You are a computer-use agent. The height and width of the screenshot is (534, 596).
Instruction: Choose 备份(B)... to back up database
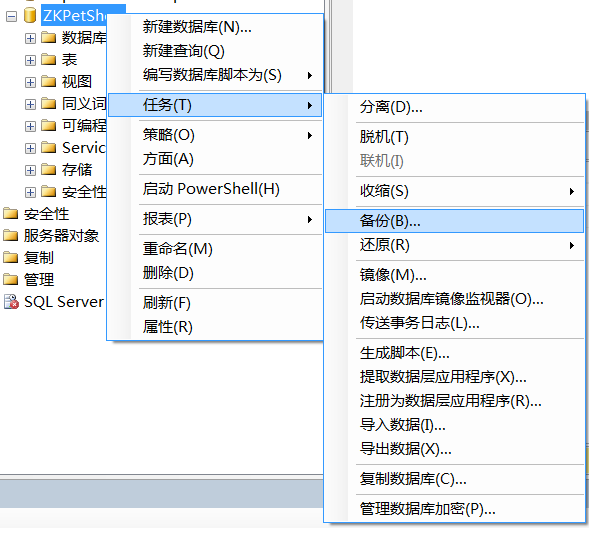click(x=455, y=221)
